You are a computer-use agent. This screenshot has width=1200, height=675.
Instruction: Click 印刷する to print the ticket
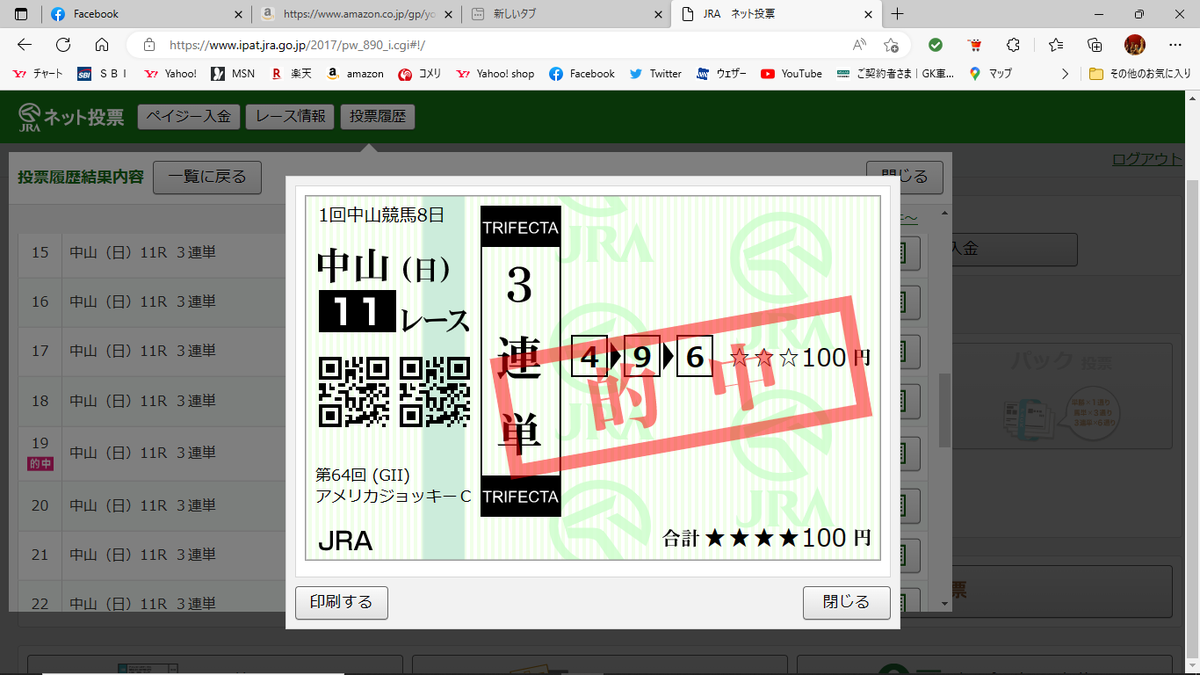click(341, 602)
